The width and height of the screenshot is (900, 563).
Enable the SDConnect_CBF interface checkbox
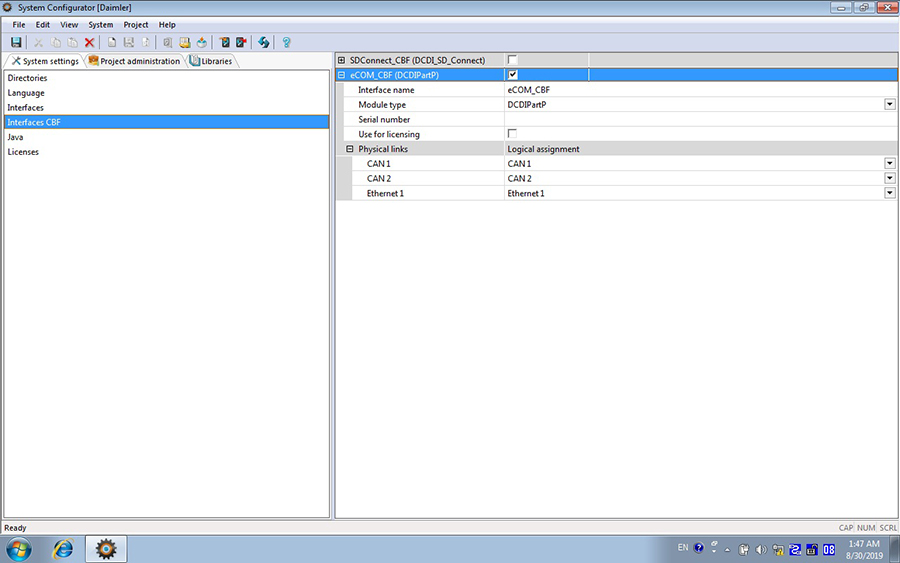pos(513,60)
